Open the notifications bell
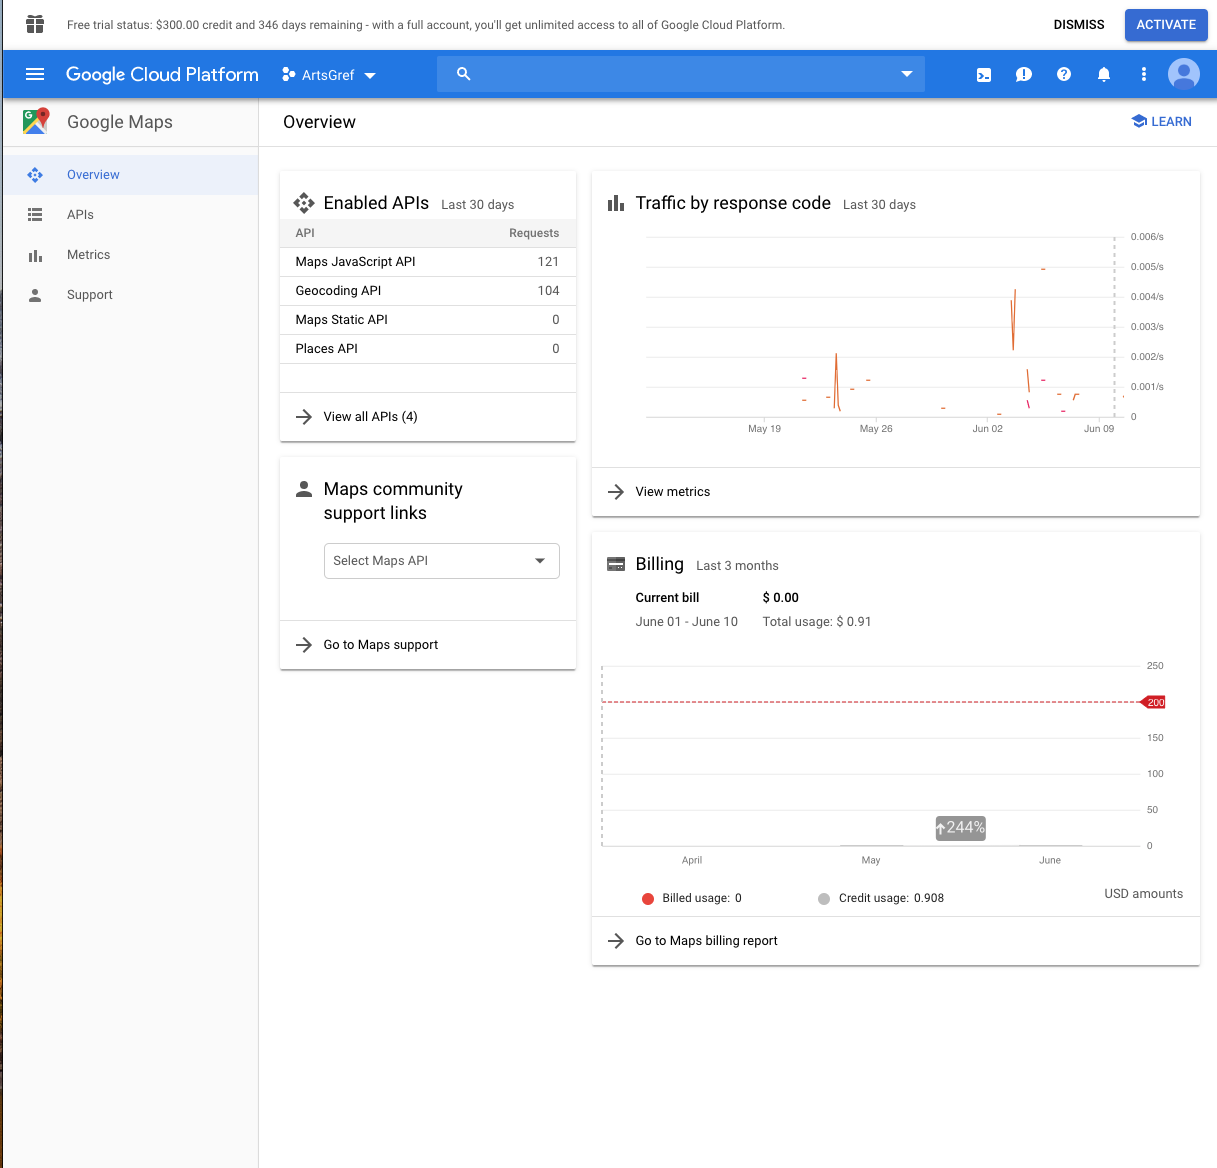The width and height of the screenshot is (1217, 1168). 1104,75
